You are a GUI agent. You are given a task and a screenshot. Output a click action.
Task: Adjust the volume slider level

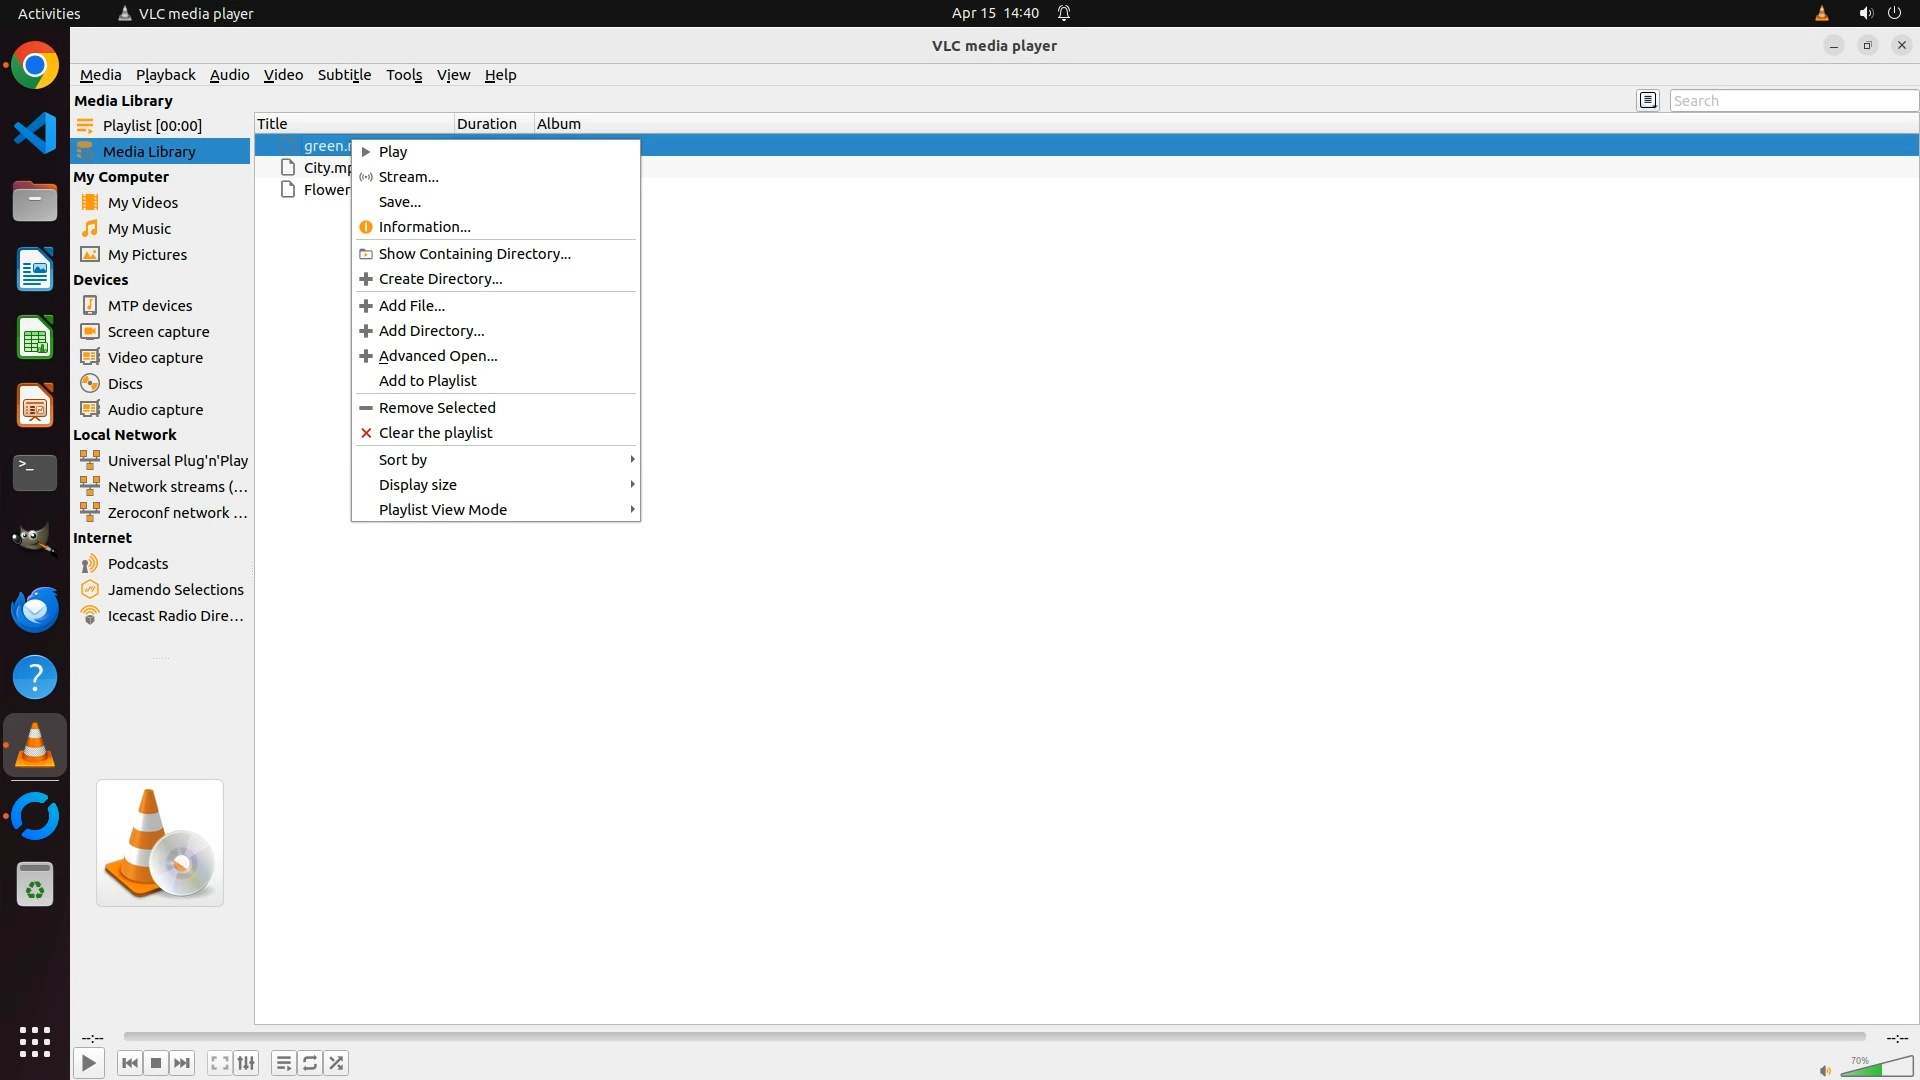(1876, 1068)
